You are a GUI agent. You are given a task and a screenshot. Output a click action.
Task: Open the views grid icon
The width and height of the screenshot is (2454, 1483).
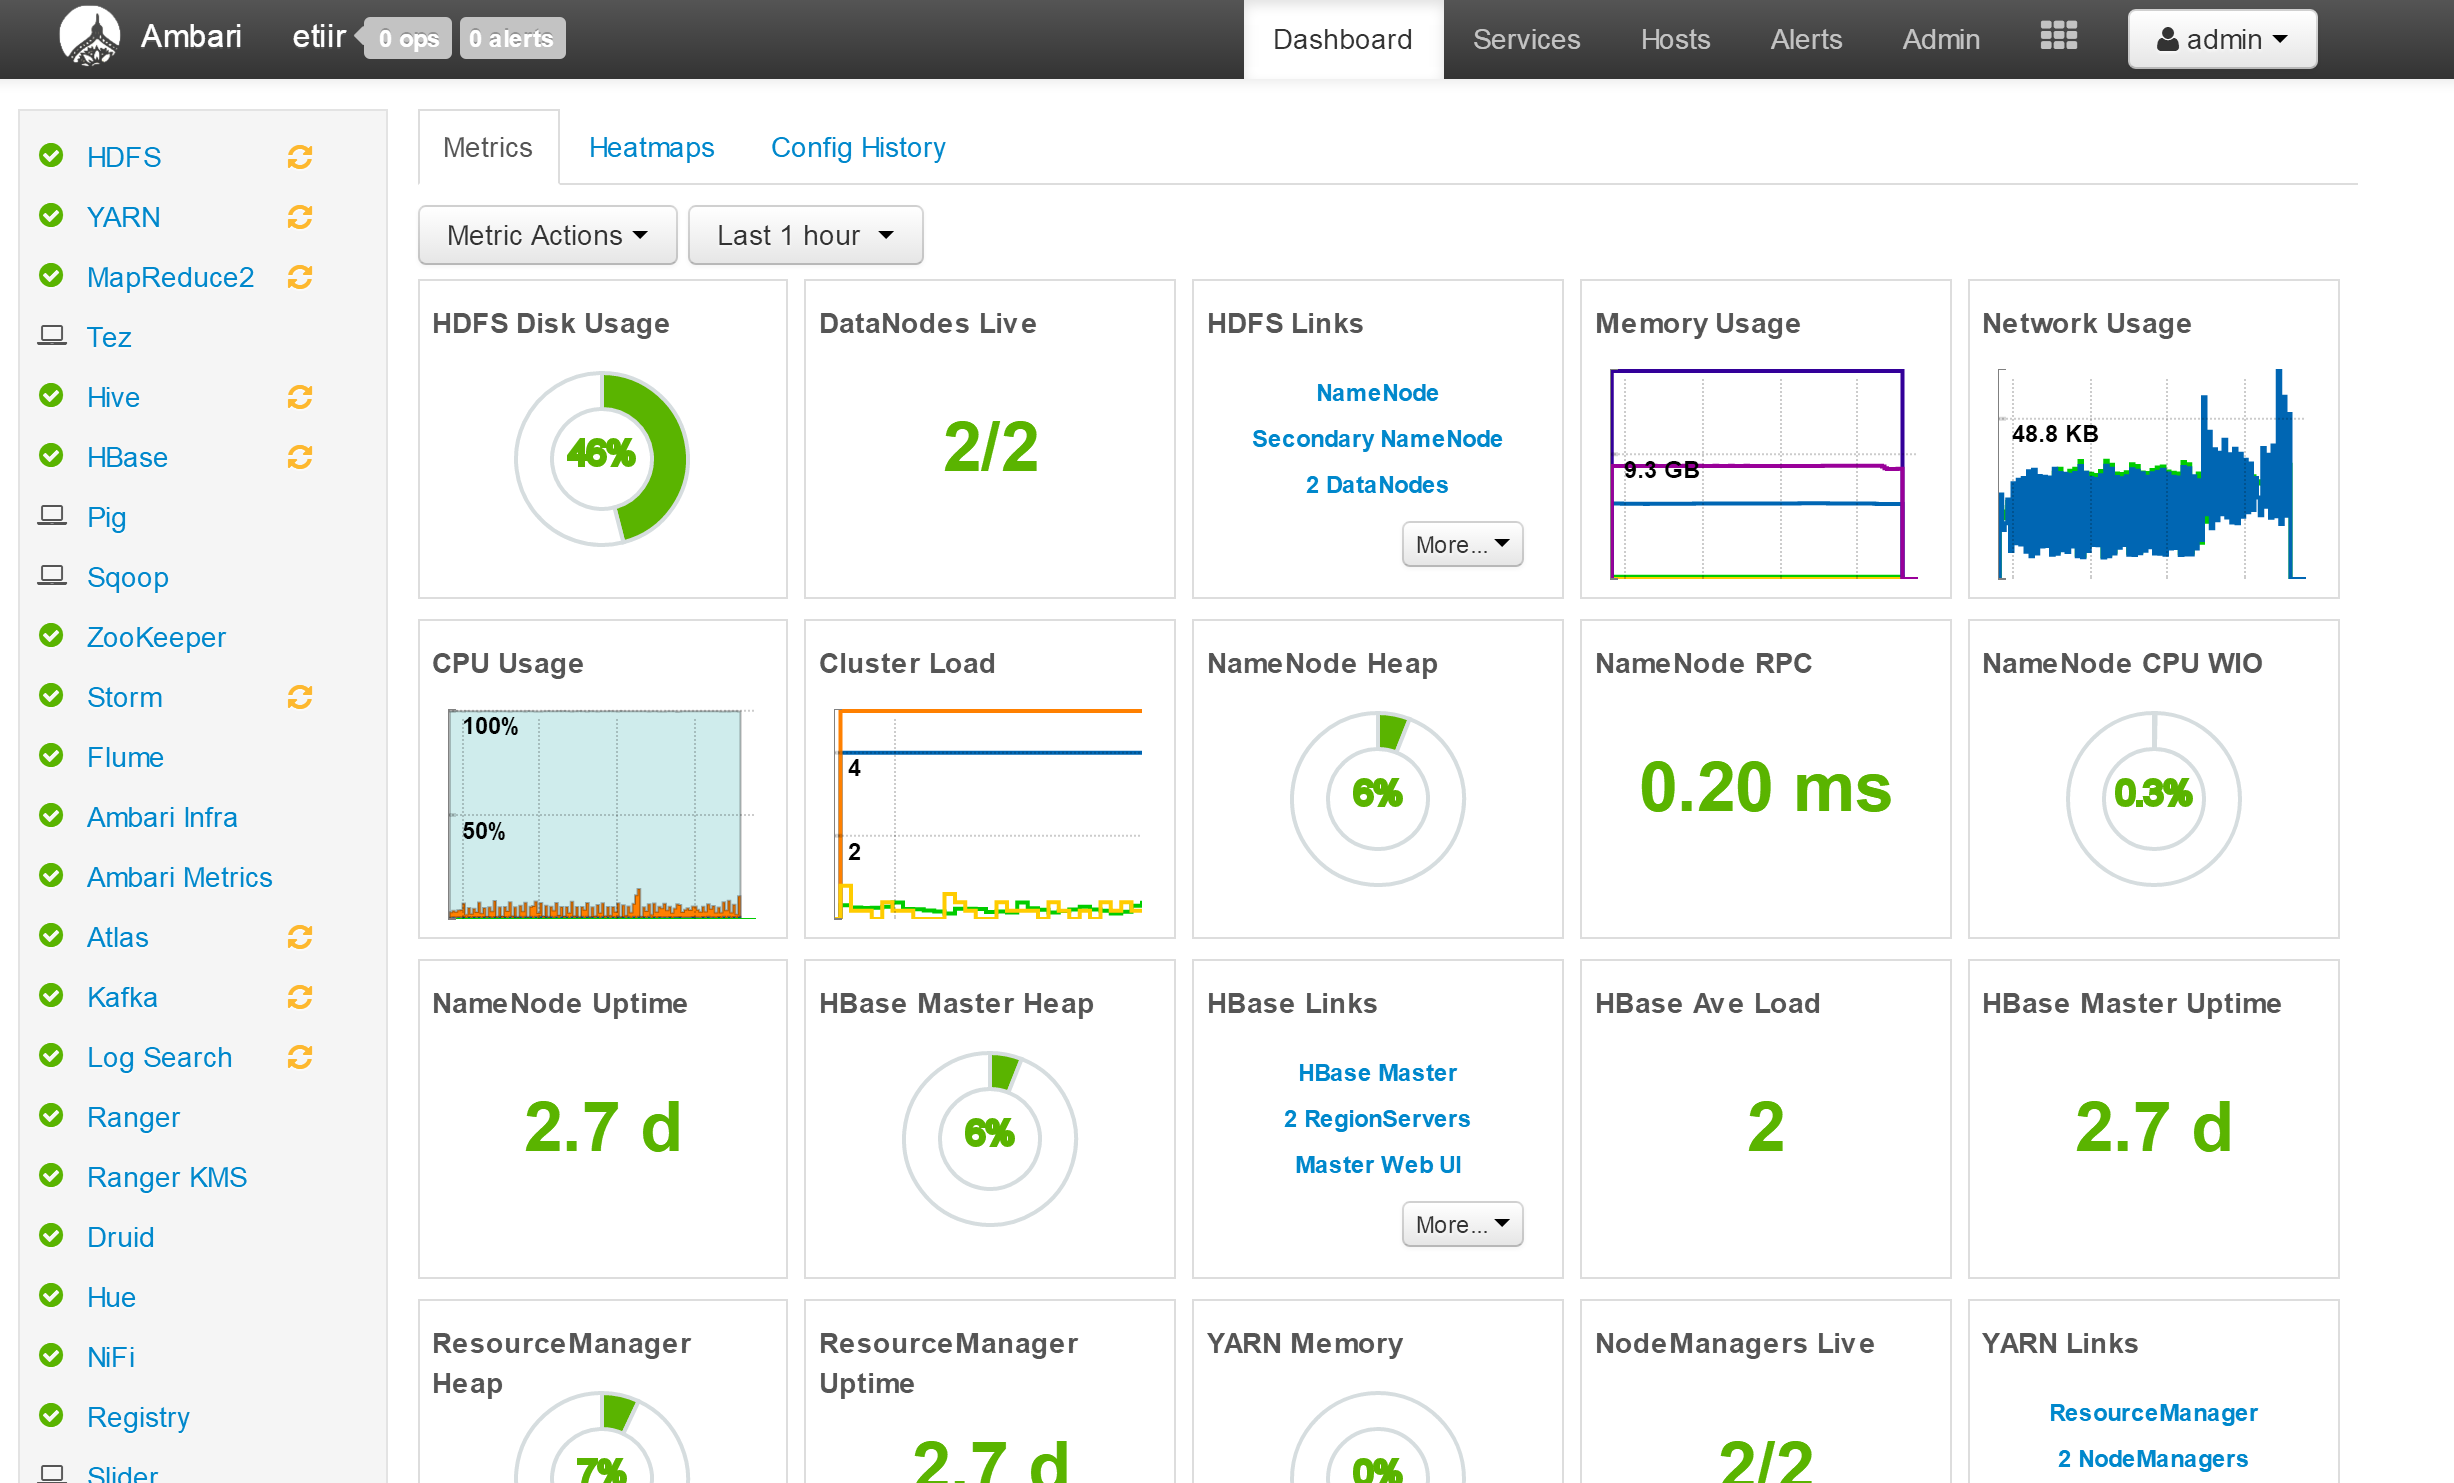pos(2059,36)
